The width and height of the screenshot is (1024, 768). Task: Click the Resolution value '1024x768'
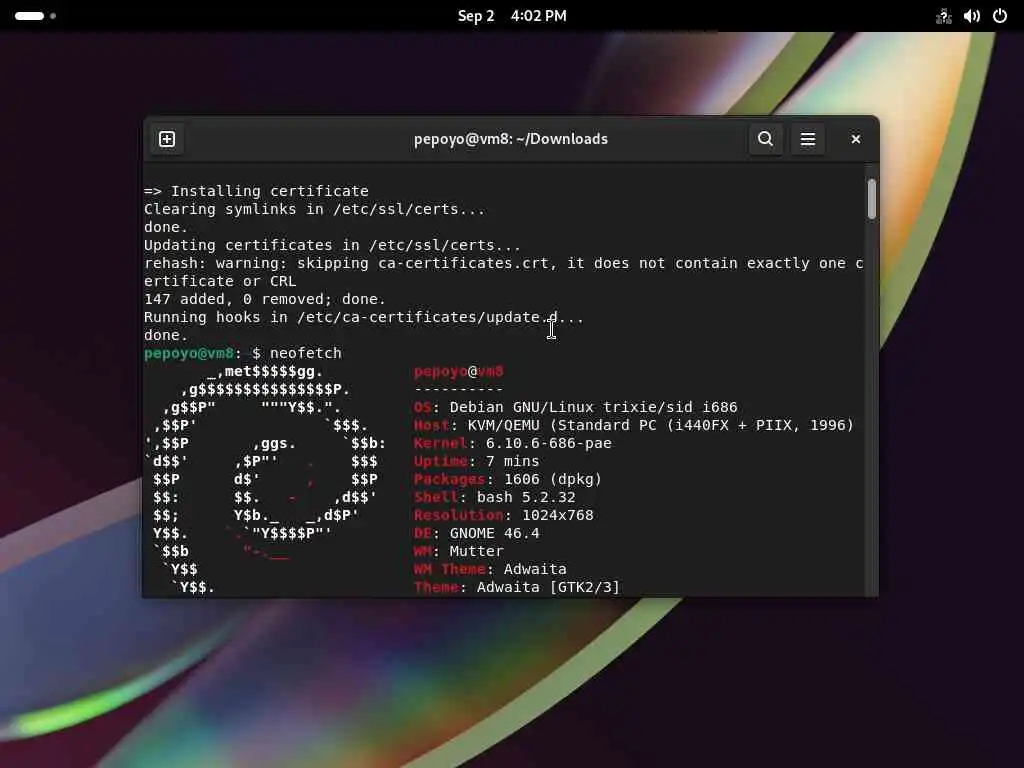558,515
